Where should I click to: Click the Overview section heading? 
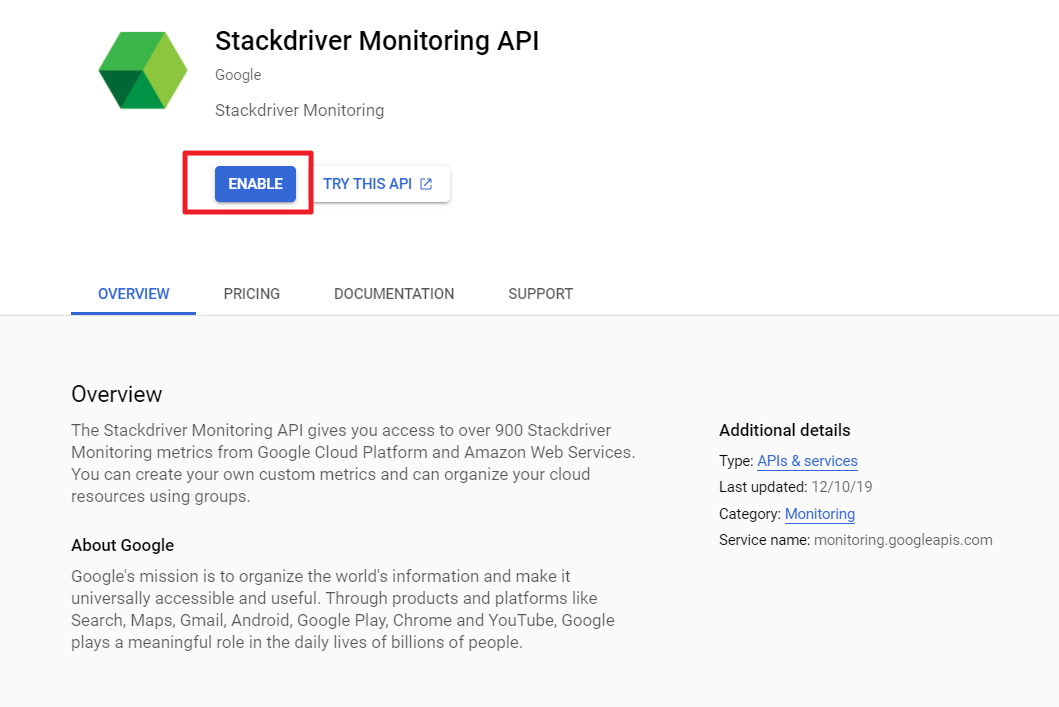116,394
